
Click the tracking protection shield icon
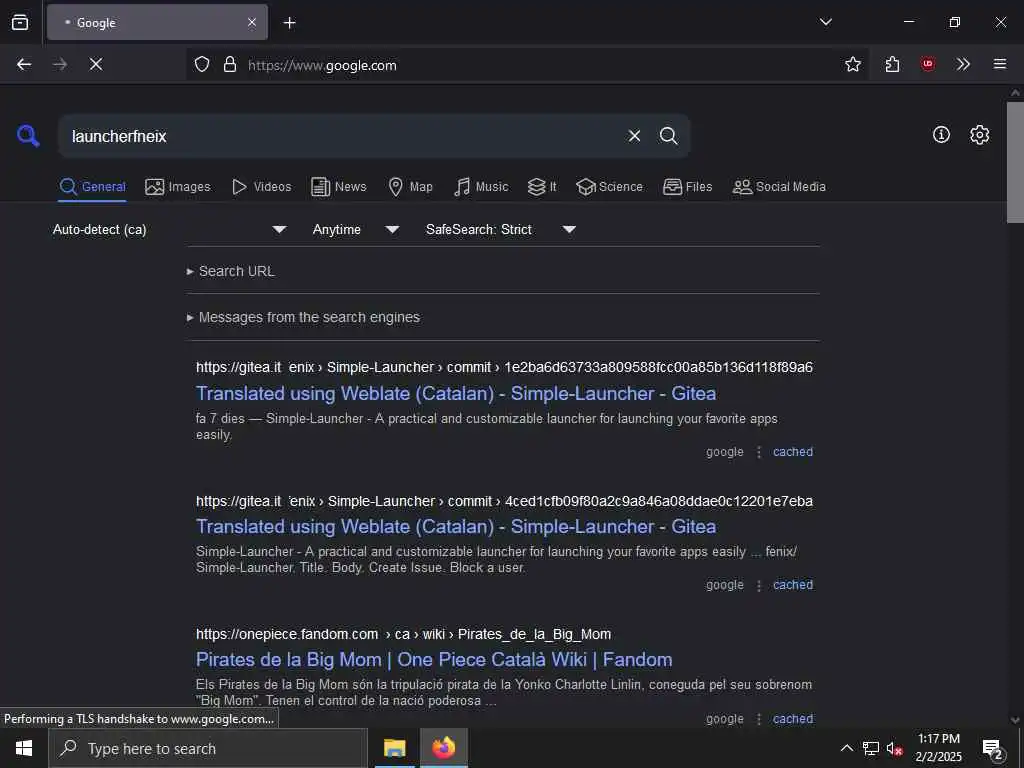point(202,64)
